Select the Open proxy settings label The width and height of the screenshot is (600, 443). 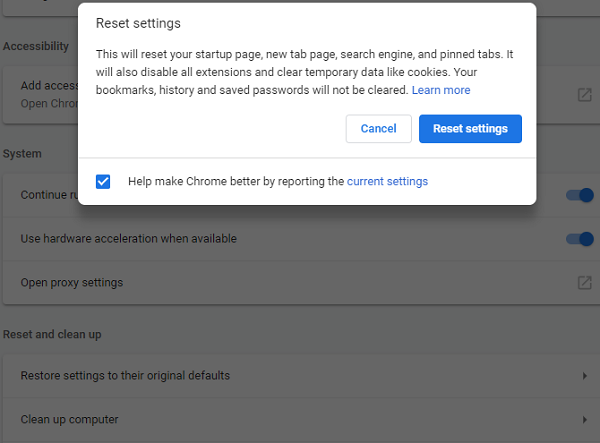(x=72, y=283)
